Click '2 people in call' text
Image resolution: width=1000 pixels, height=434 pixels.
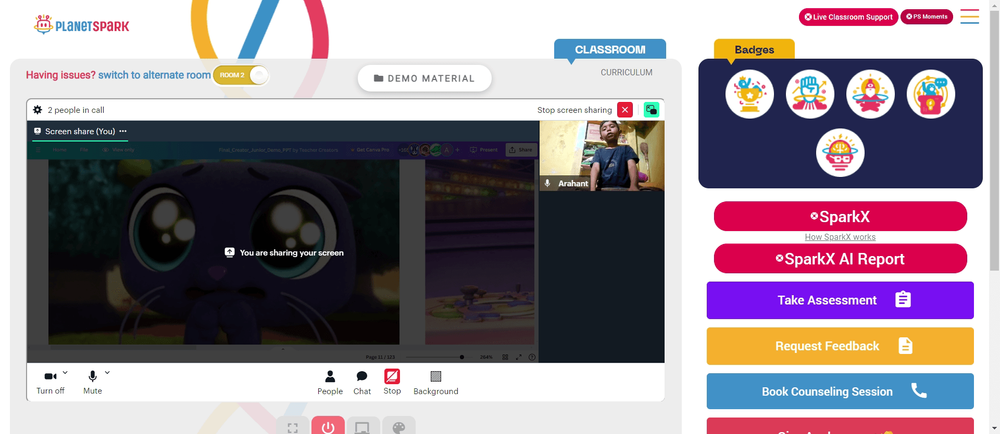coord(76,110)
